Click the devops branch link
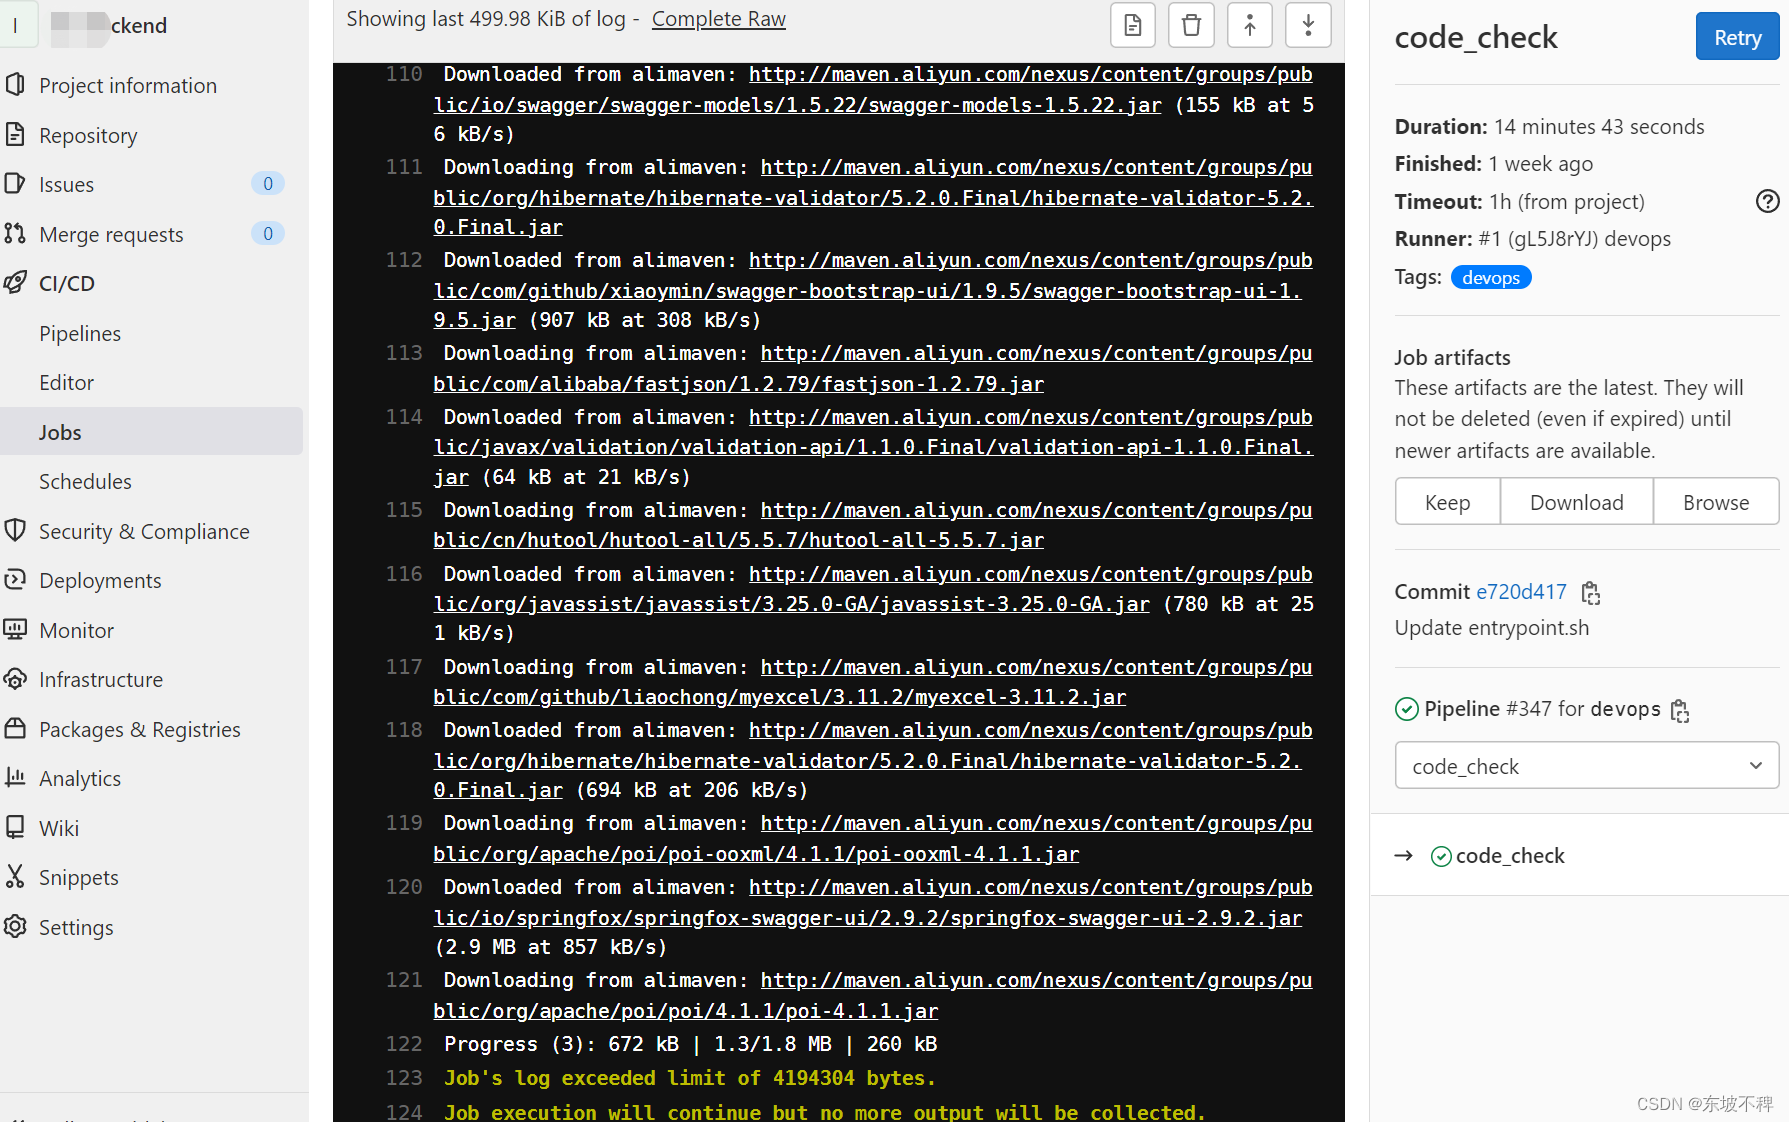 pyautogui.click(x=1624, y=709)
